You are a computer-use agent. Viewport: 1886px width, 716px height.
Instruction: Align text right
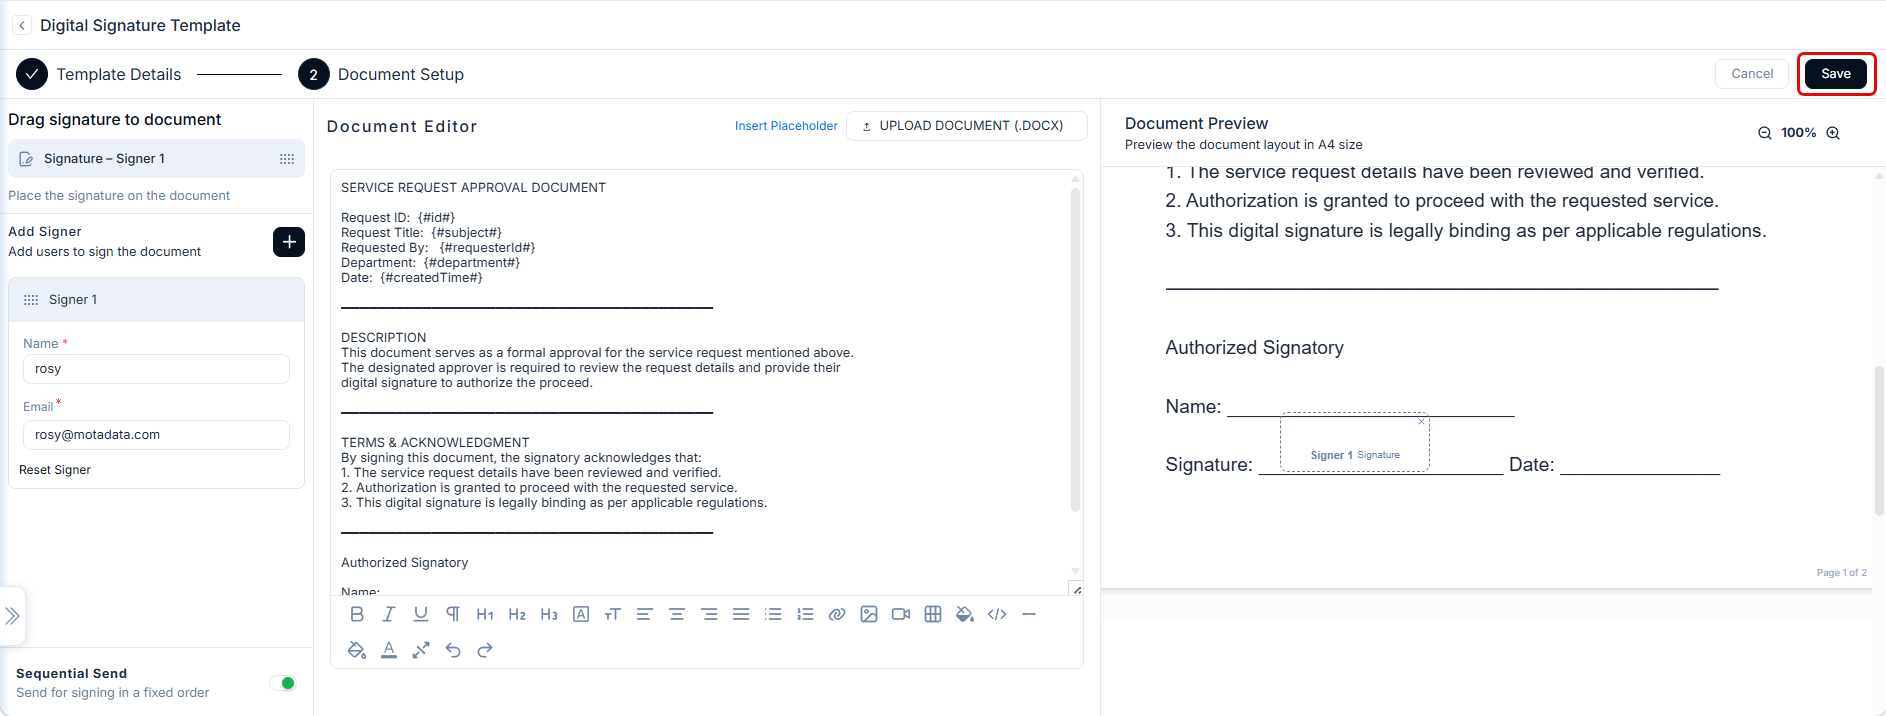coord(709,614)
